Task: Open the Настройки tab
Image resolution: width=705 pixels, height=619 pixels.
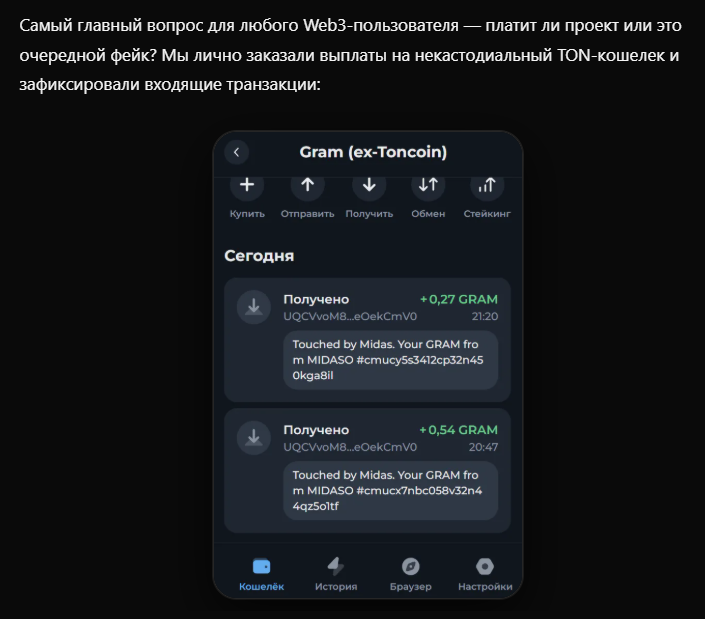Action: point(485,575)
